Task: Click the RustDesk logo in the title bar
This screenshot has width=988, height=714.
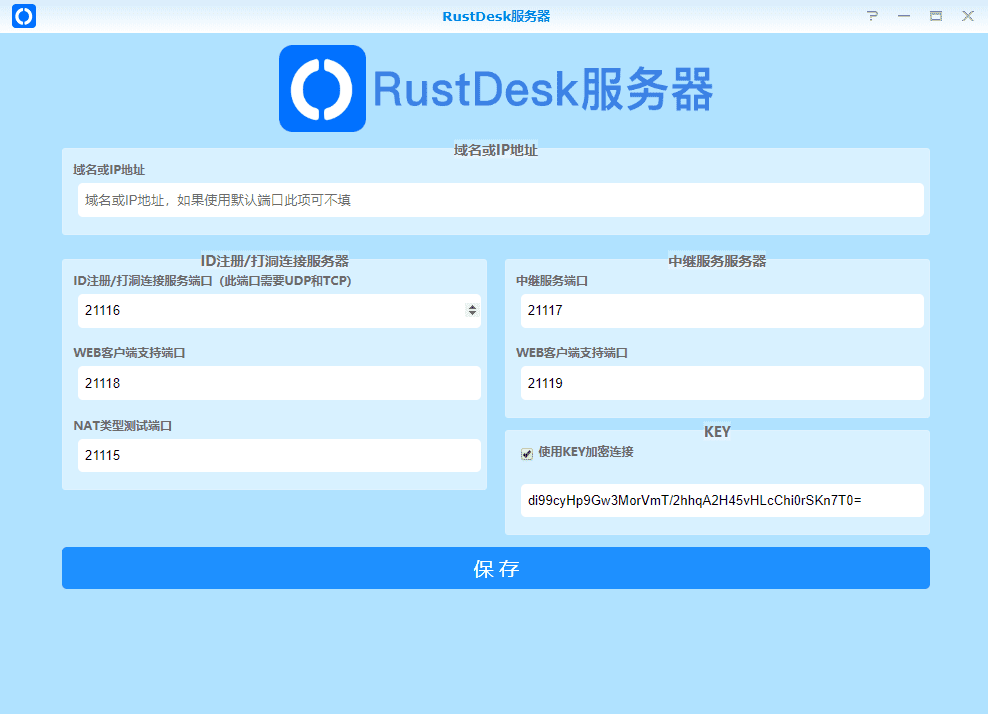Action: 23,16
